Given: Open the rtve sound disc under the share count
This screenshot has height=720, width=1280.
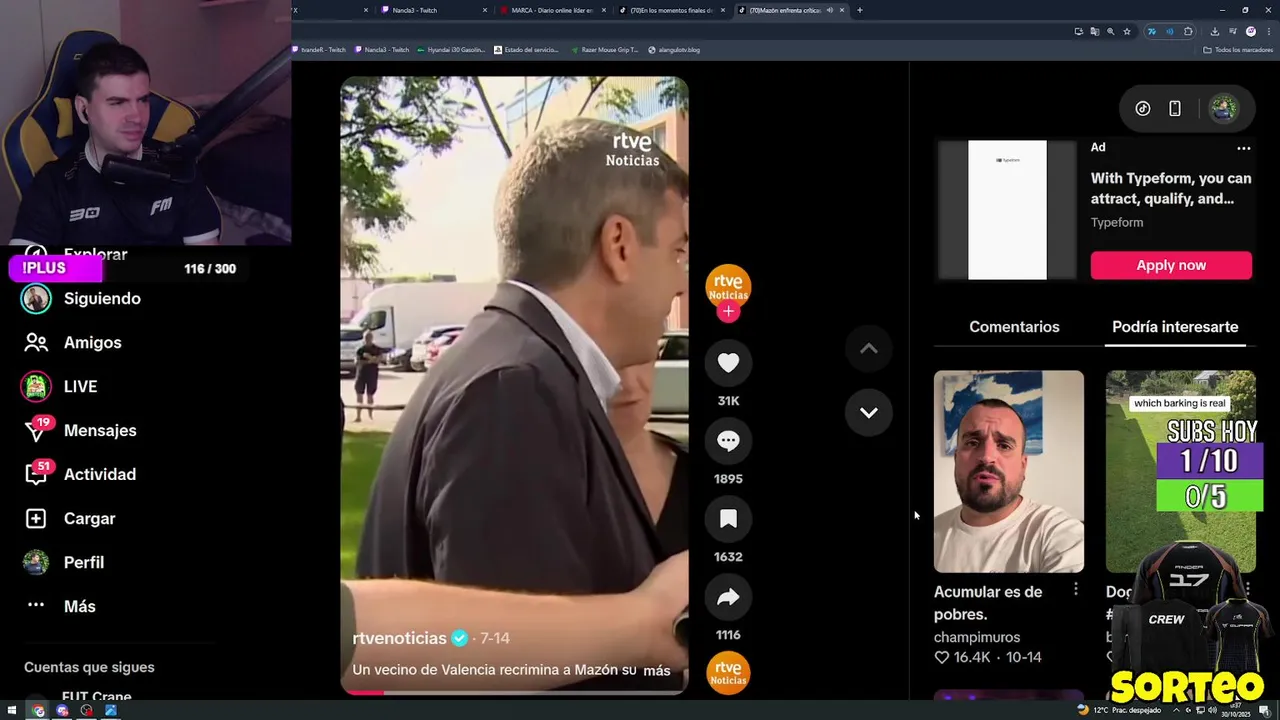Looking at the screenshot, I should click(728, 672).
